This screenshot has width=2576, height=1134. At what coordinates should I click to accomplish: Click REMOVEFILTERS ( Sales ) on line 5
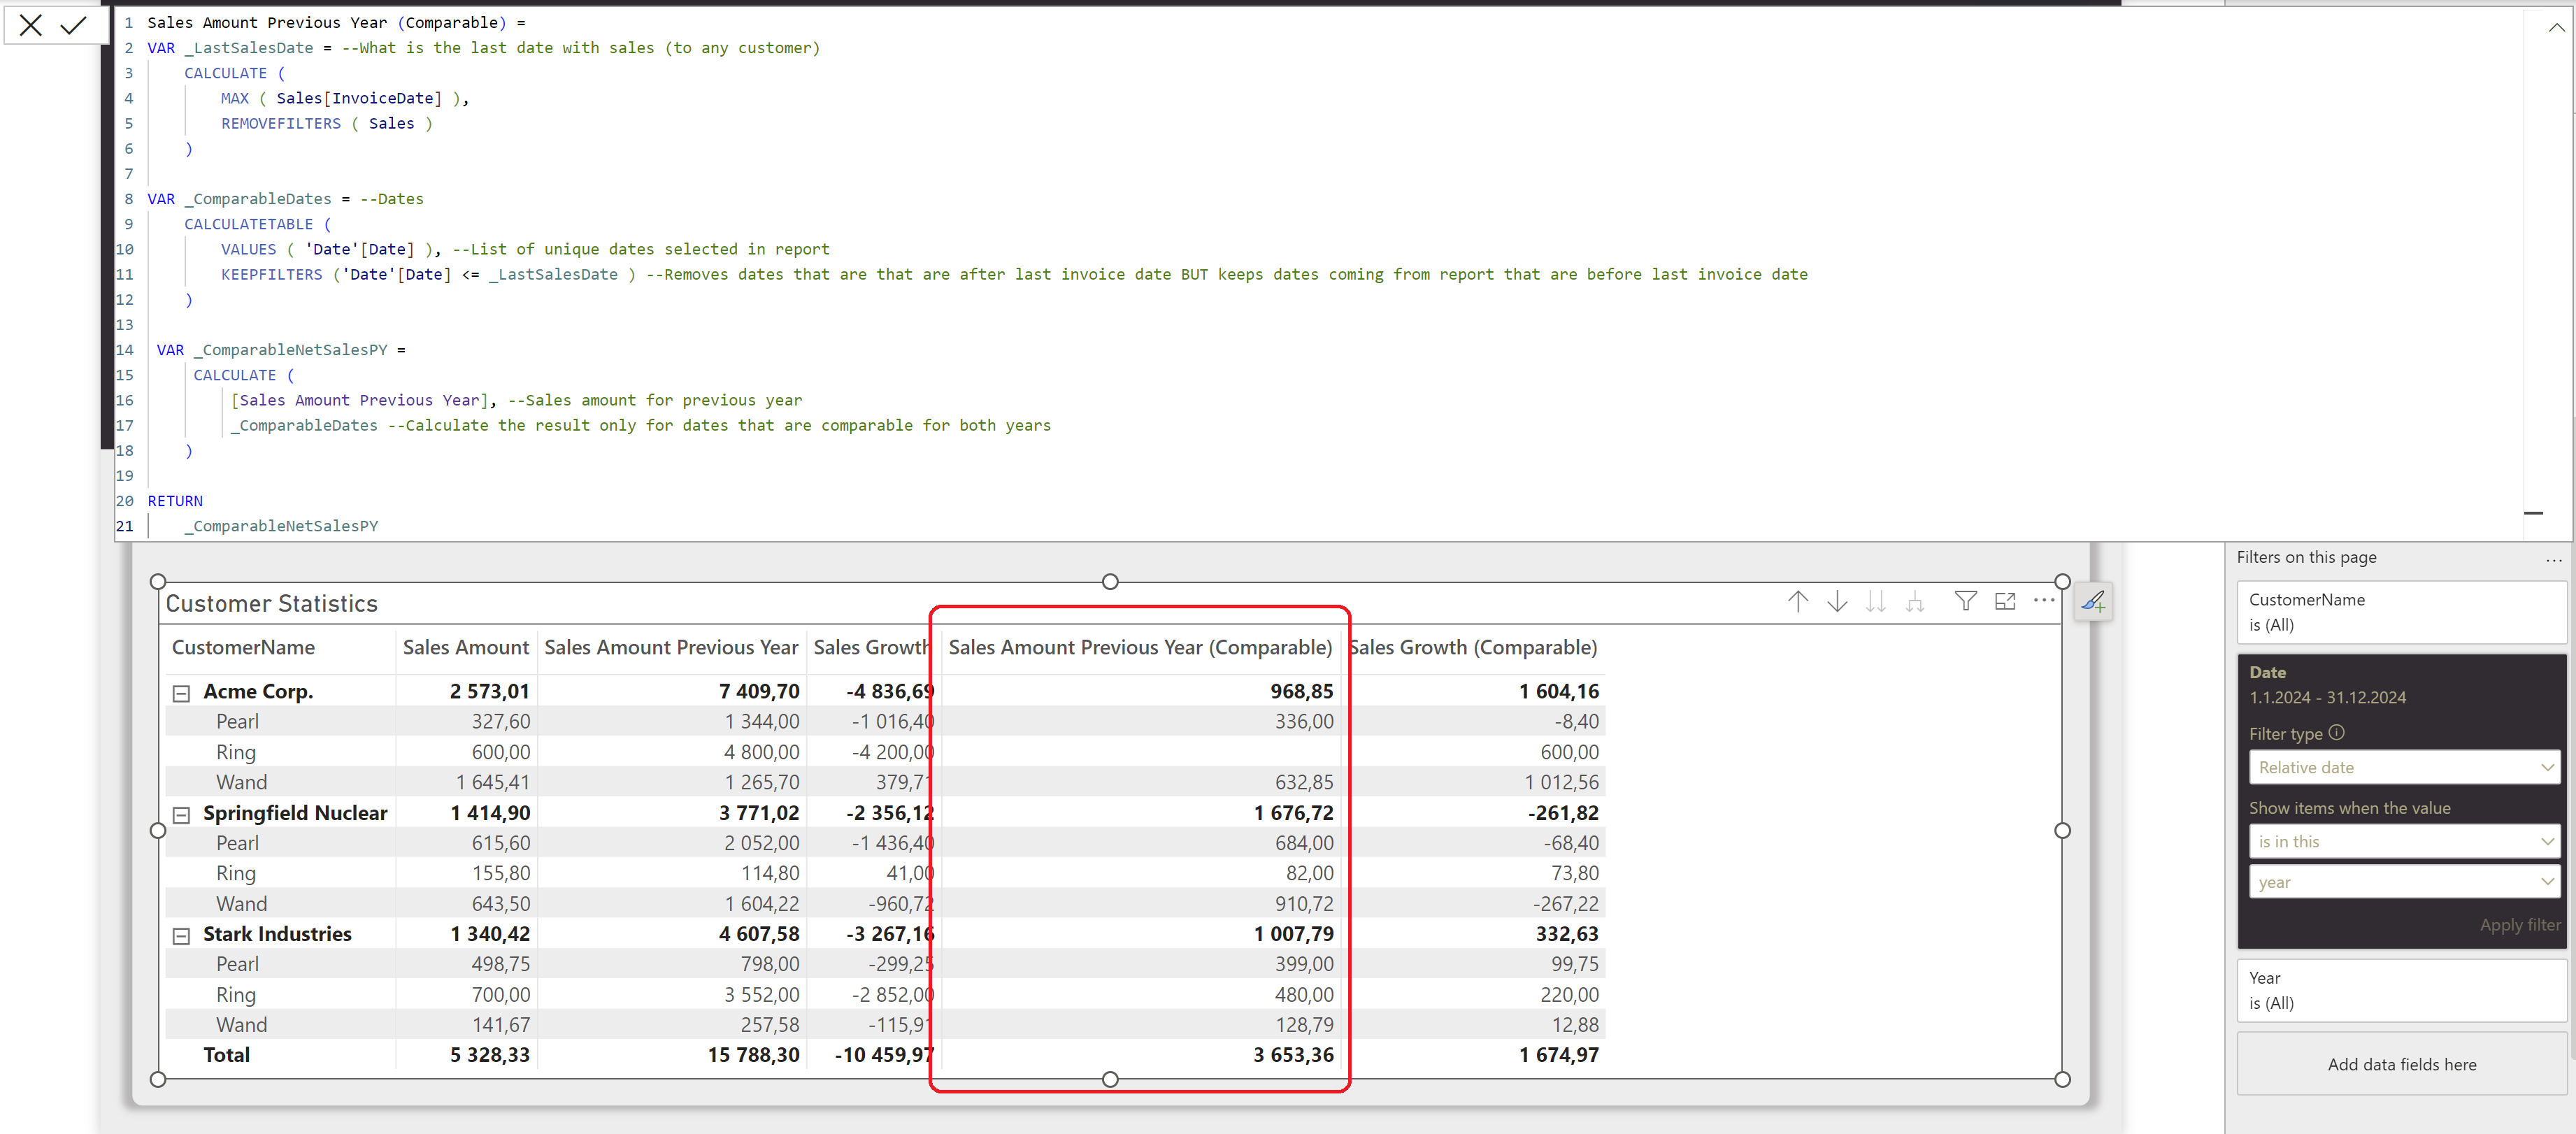327,123
